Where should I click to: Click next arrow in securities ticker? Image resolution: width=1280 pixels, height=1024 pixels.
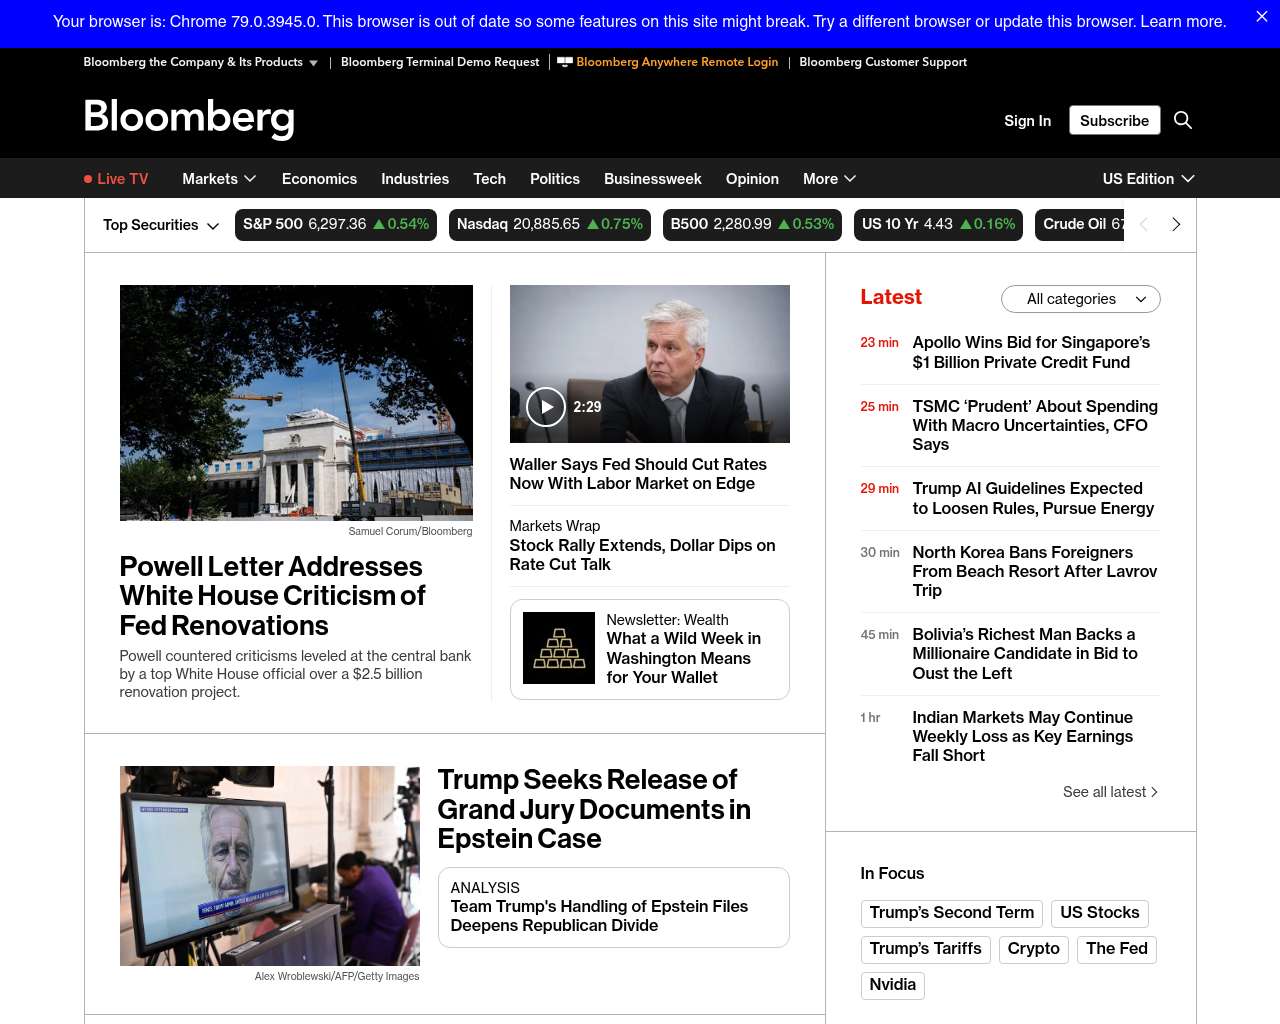[x=1176, y=225]
